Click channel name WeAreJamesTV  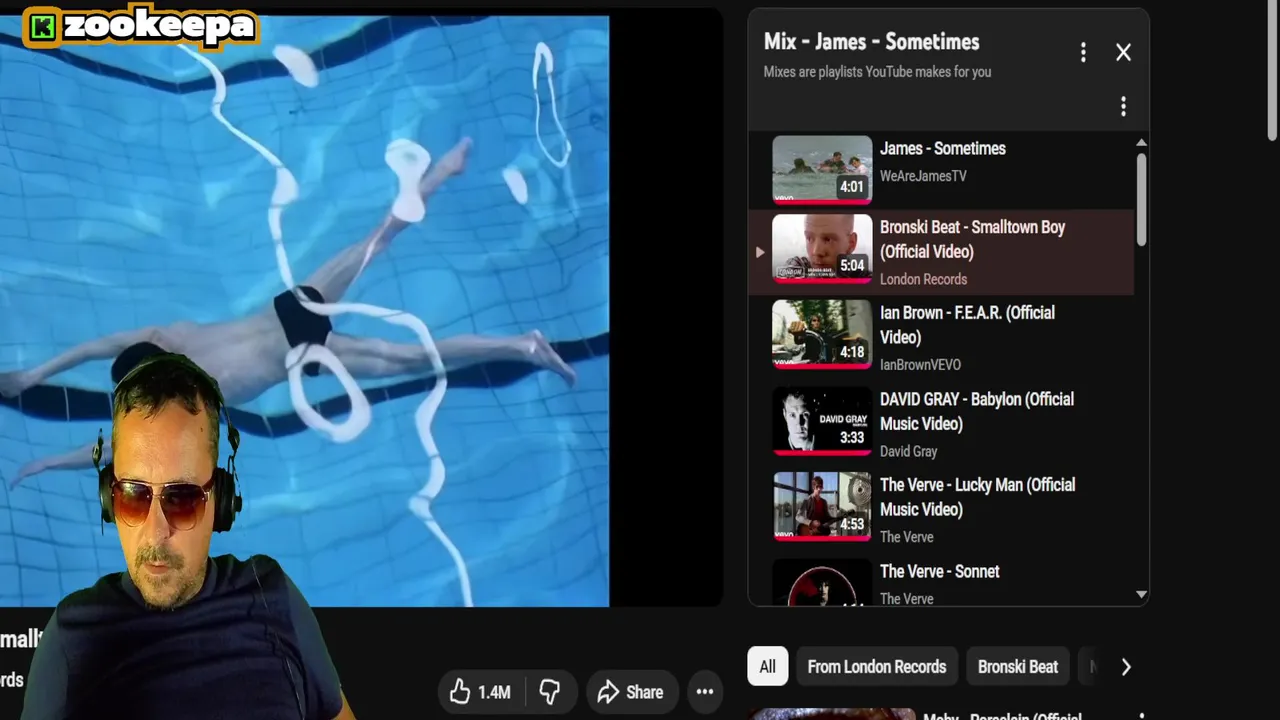(x=923, y=176)
